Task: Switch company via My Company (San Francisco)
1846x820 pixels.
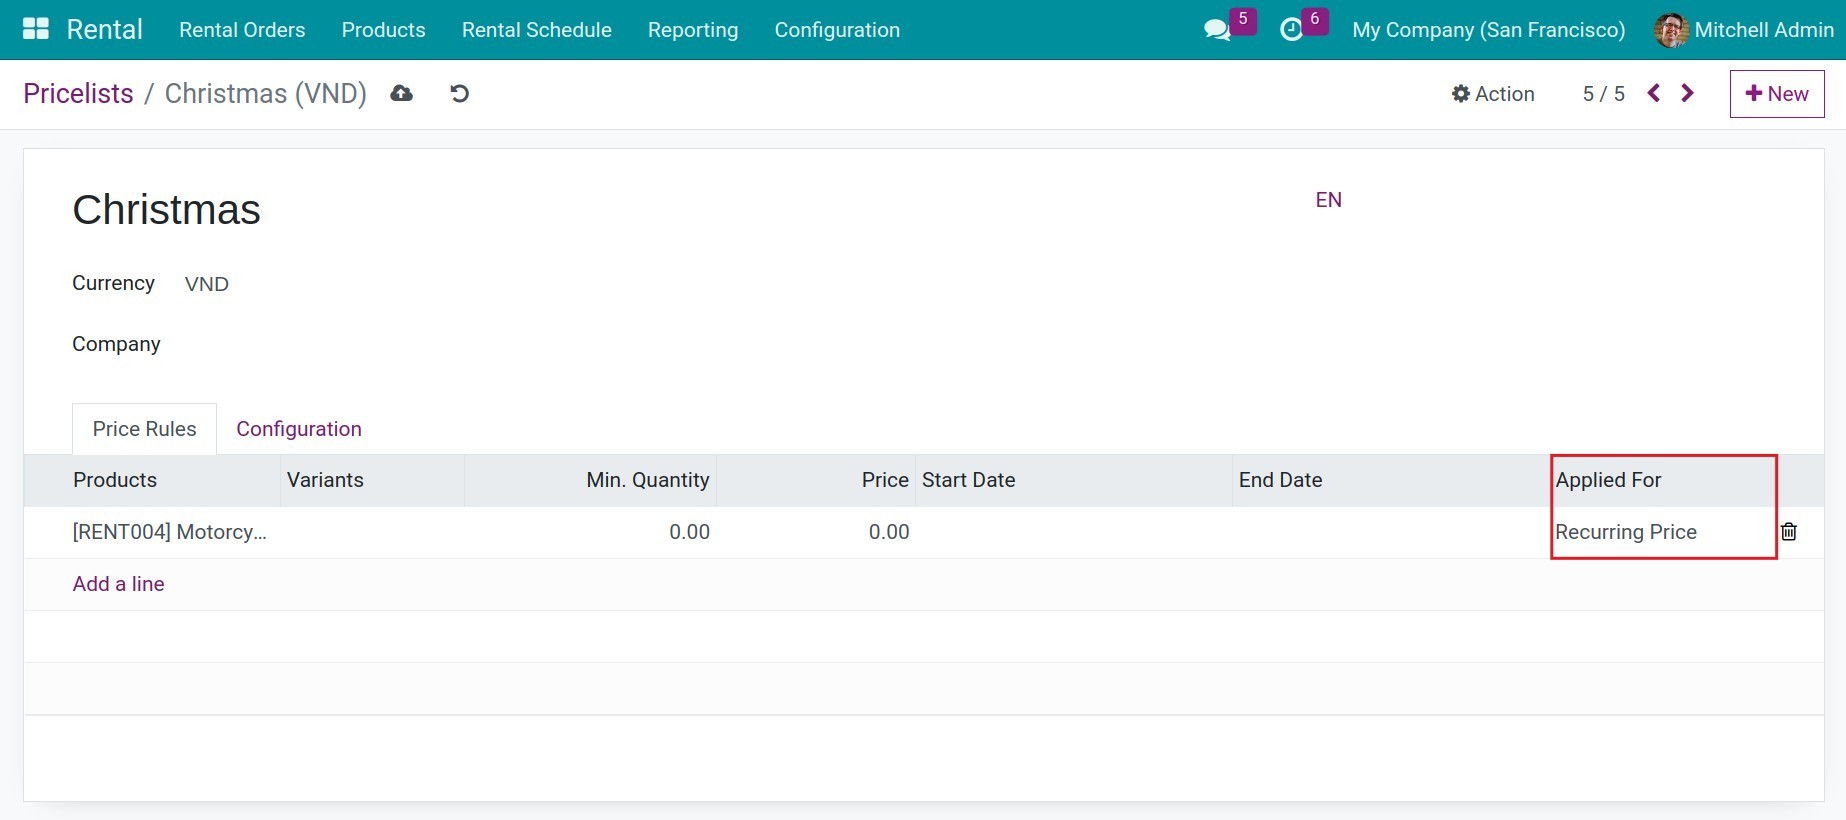Action: click(x=1488, y=30)
